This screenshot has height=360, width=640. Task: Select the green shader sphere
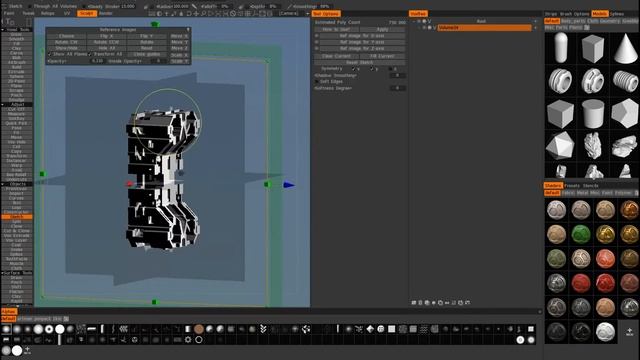point(581,234)
